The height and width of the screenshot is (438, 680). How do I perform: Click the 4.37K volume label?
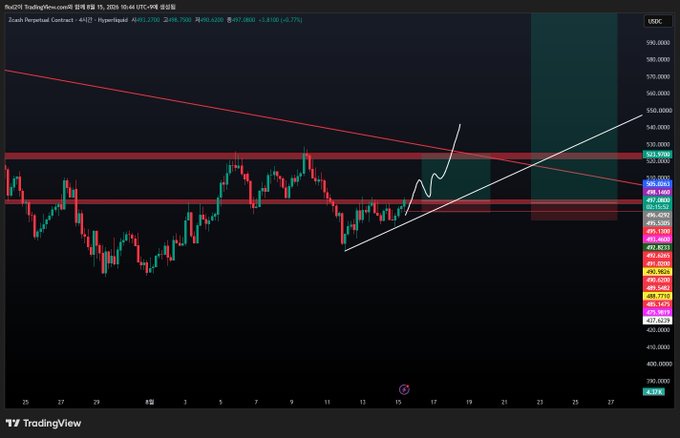654,392
